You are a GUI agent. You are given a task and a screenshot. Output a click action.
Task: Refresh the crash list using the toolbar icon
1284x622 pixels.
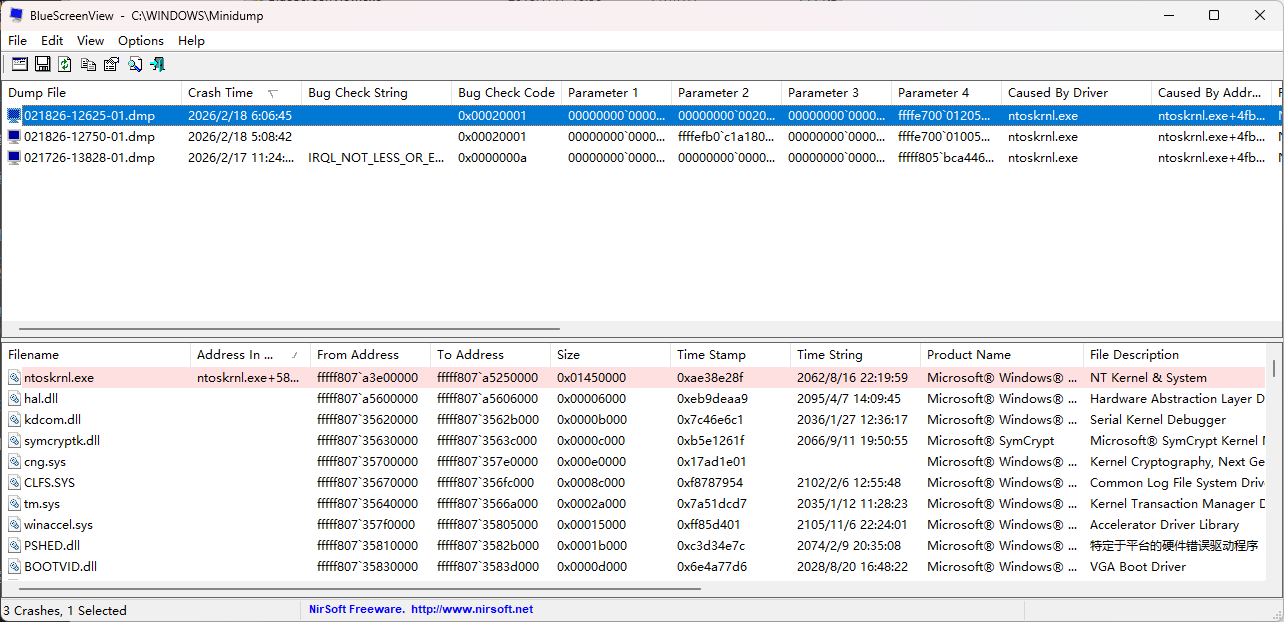[64, 64]
